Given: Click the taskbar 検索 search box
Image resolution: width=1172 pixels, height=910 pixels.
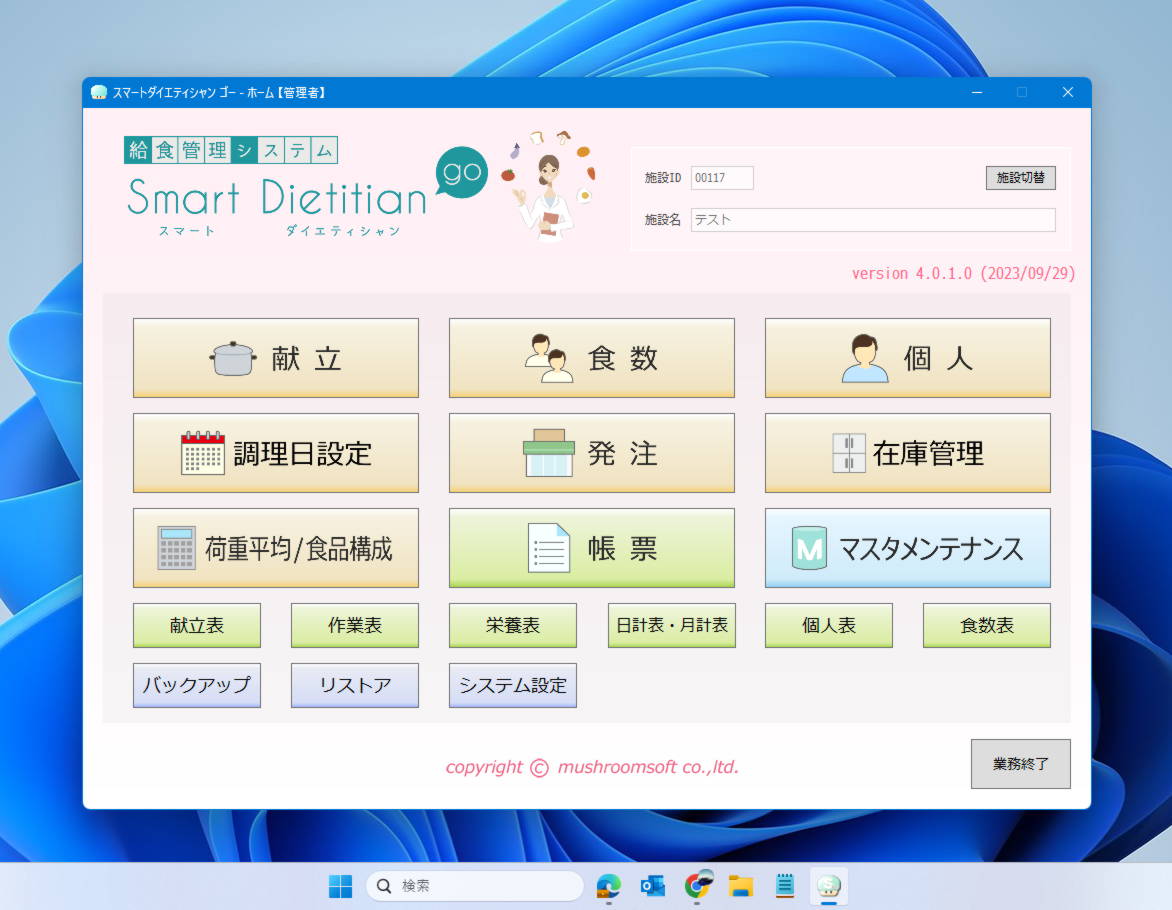Looking at the screenshot, I should click(x=475, y=886).
